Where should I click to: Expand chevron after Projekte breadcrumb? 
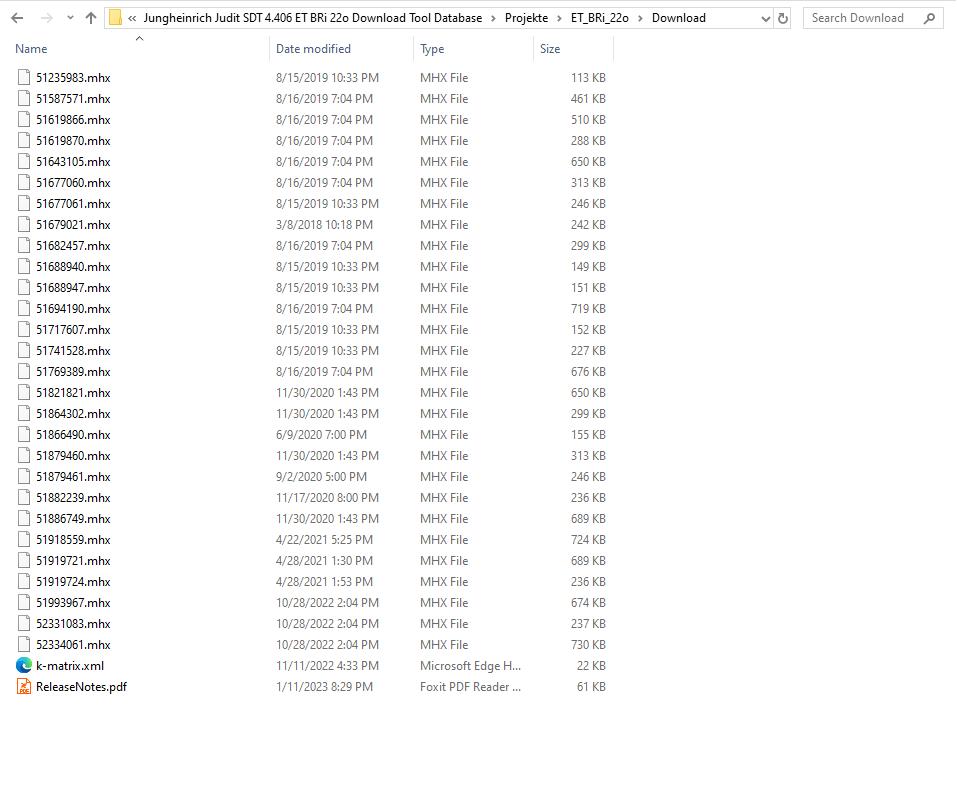pos(559,18)
